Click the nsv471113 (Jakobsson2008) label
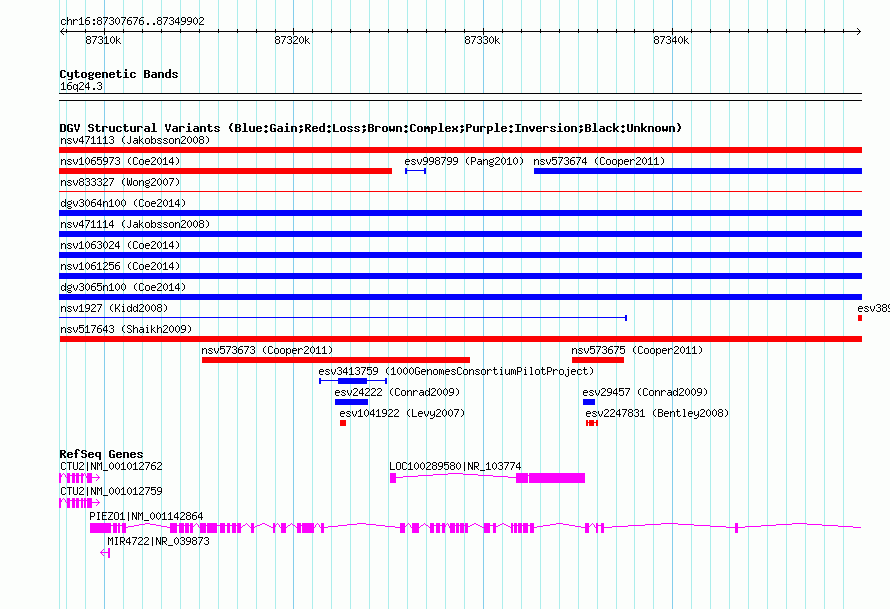This screenshot has width=890, height=609. click(135, 140)
